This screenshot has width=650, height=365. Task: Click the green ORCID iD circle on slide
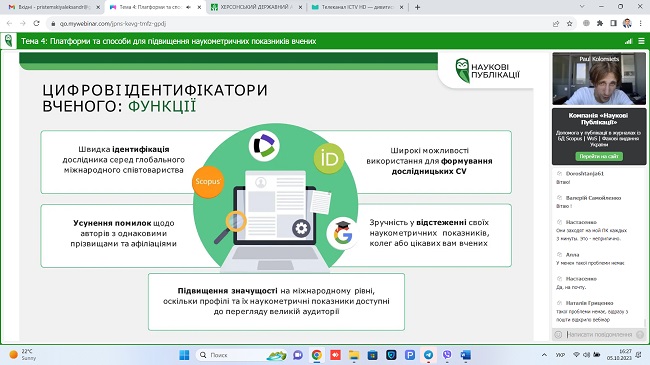(329, 158)
